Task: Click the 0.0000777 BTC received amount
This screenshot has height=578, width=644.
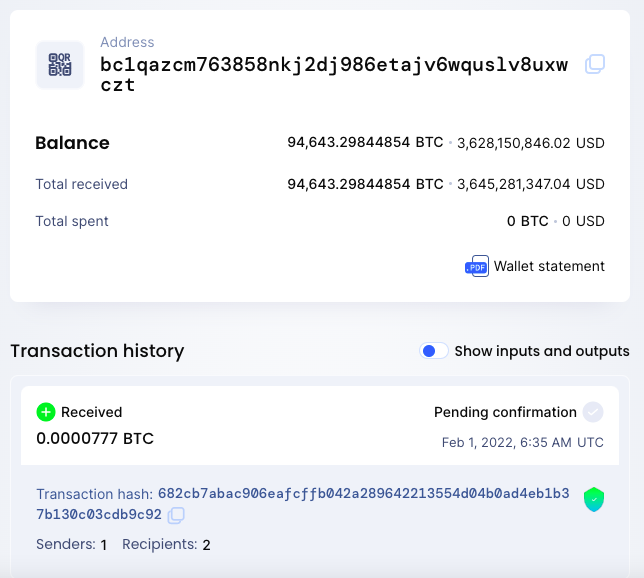Action: tap(95, 439)
